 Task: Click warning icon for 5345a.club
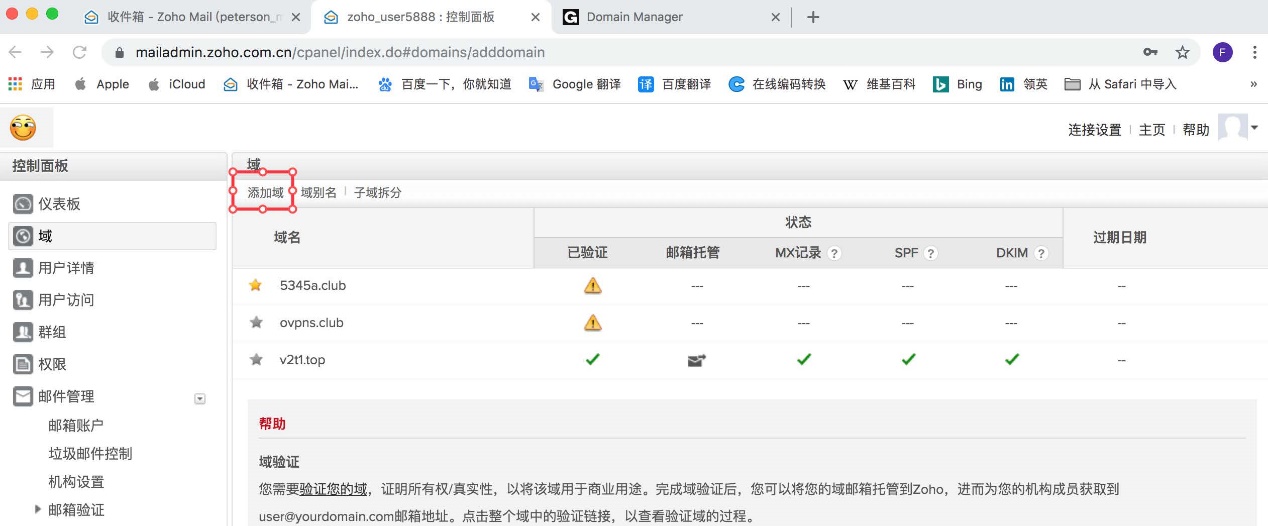tap(593, 285)
